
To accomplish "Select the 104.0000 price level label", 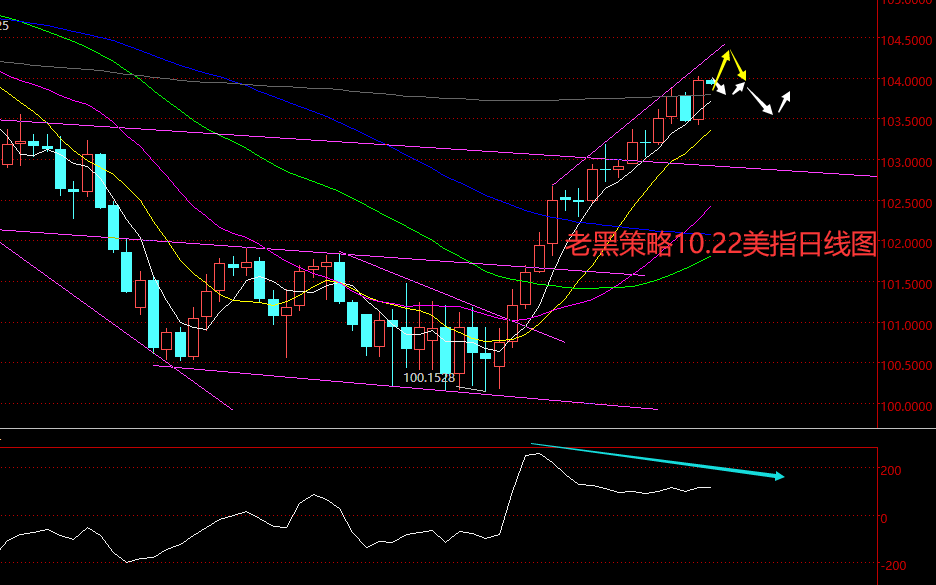I will click(907, 81).
